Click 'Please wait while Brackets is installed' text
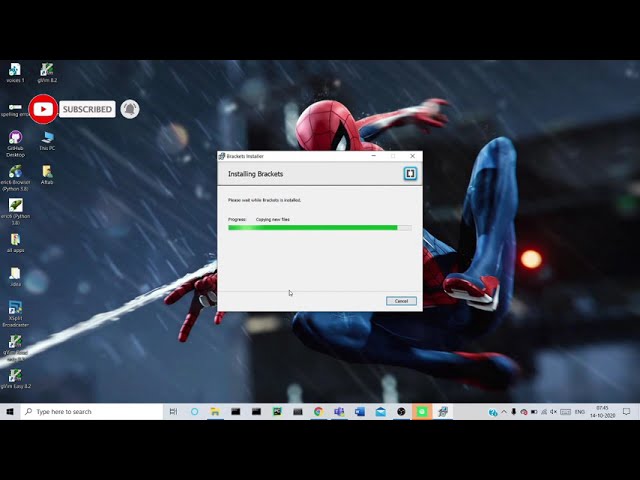 click(264, 200)
